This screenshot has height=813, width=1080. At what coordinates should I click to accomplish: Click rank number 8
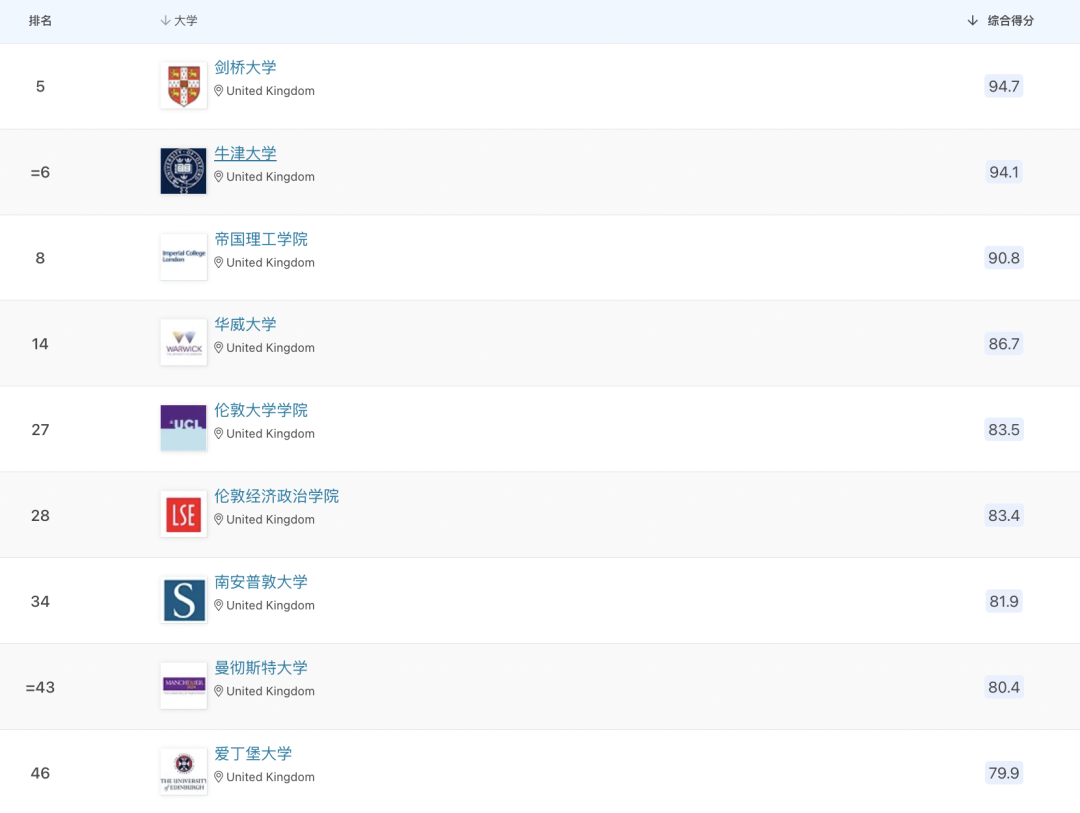[x=40, y=258]
